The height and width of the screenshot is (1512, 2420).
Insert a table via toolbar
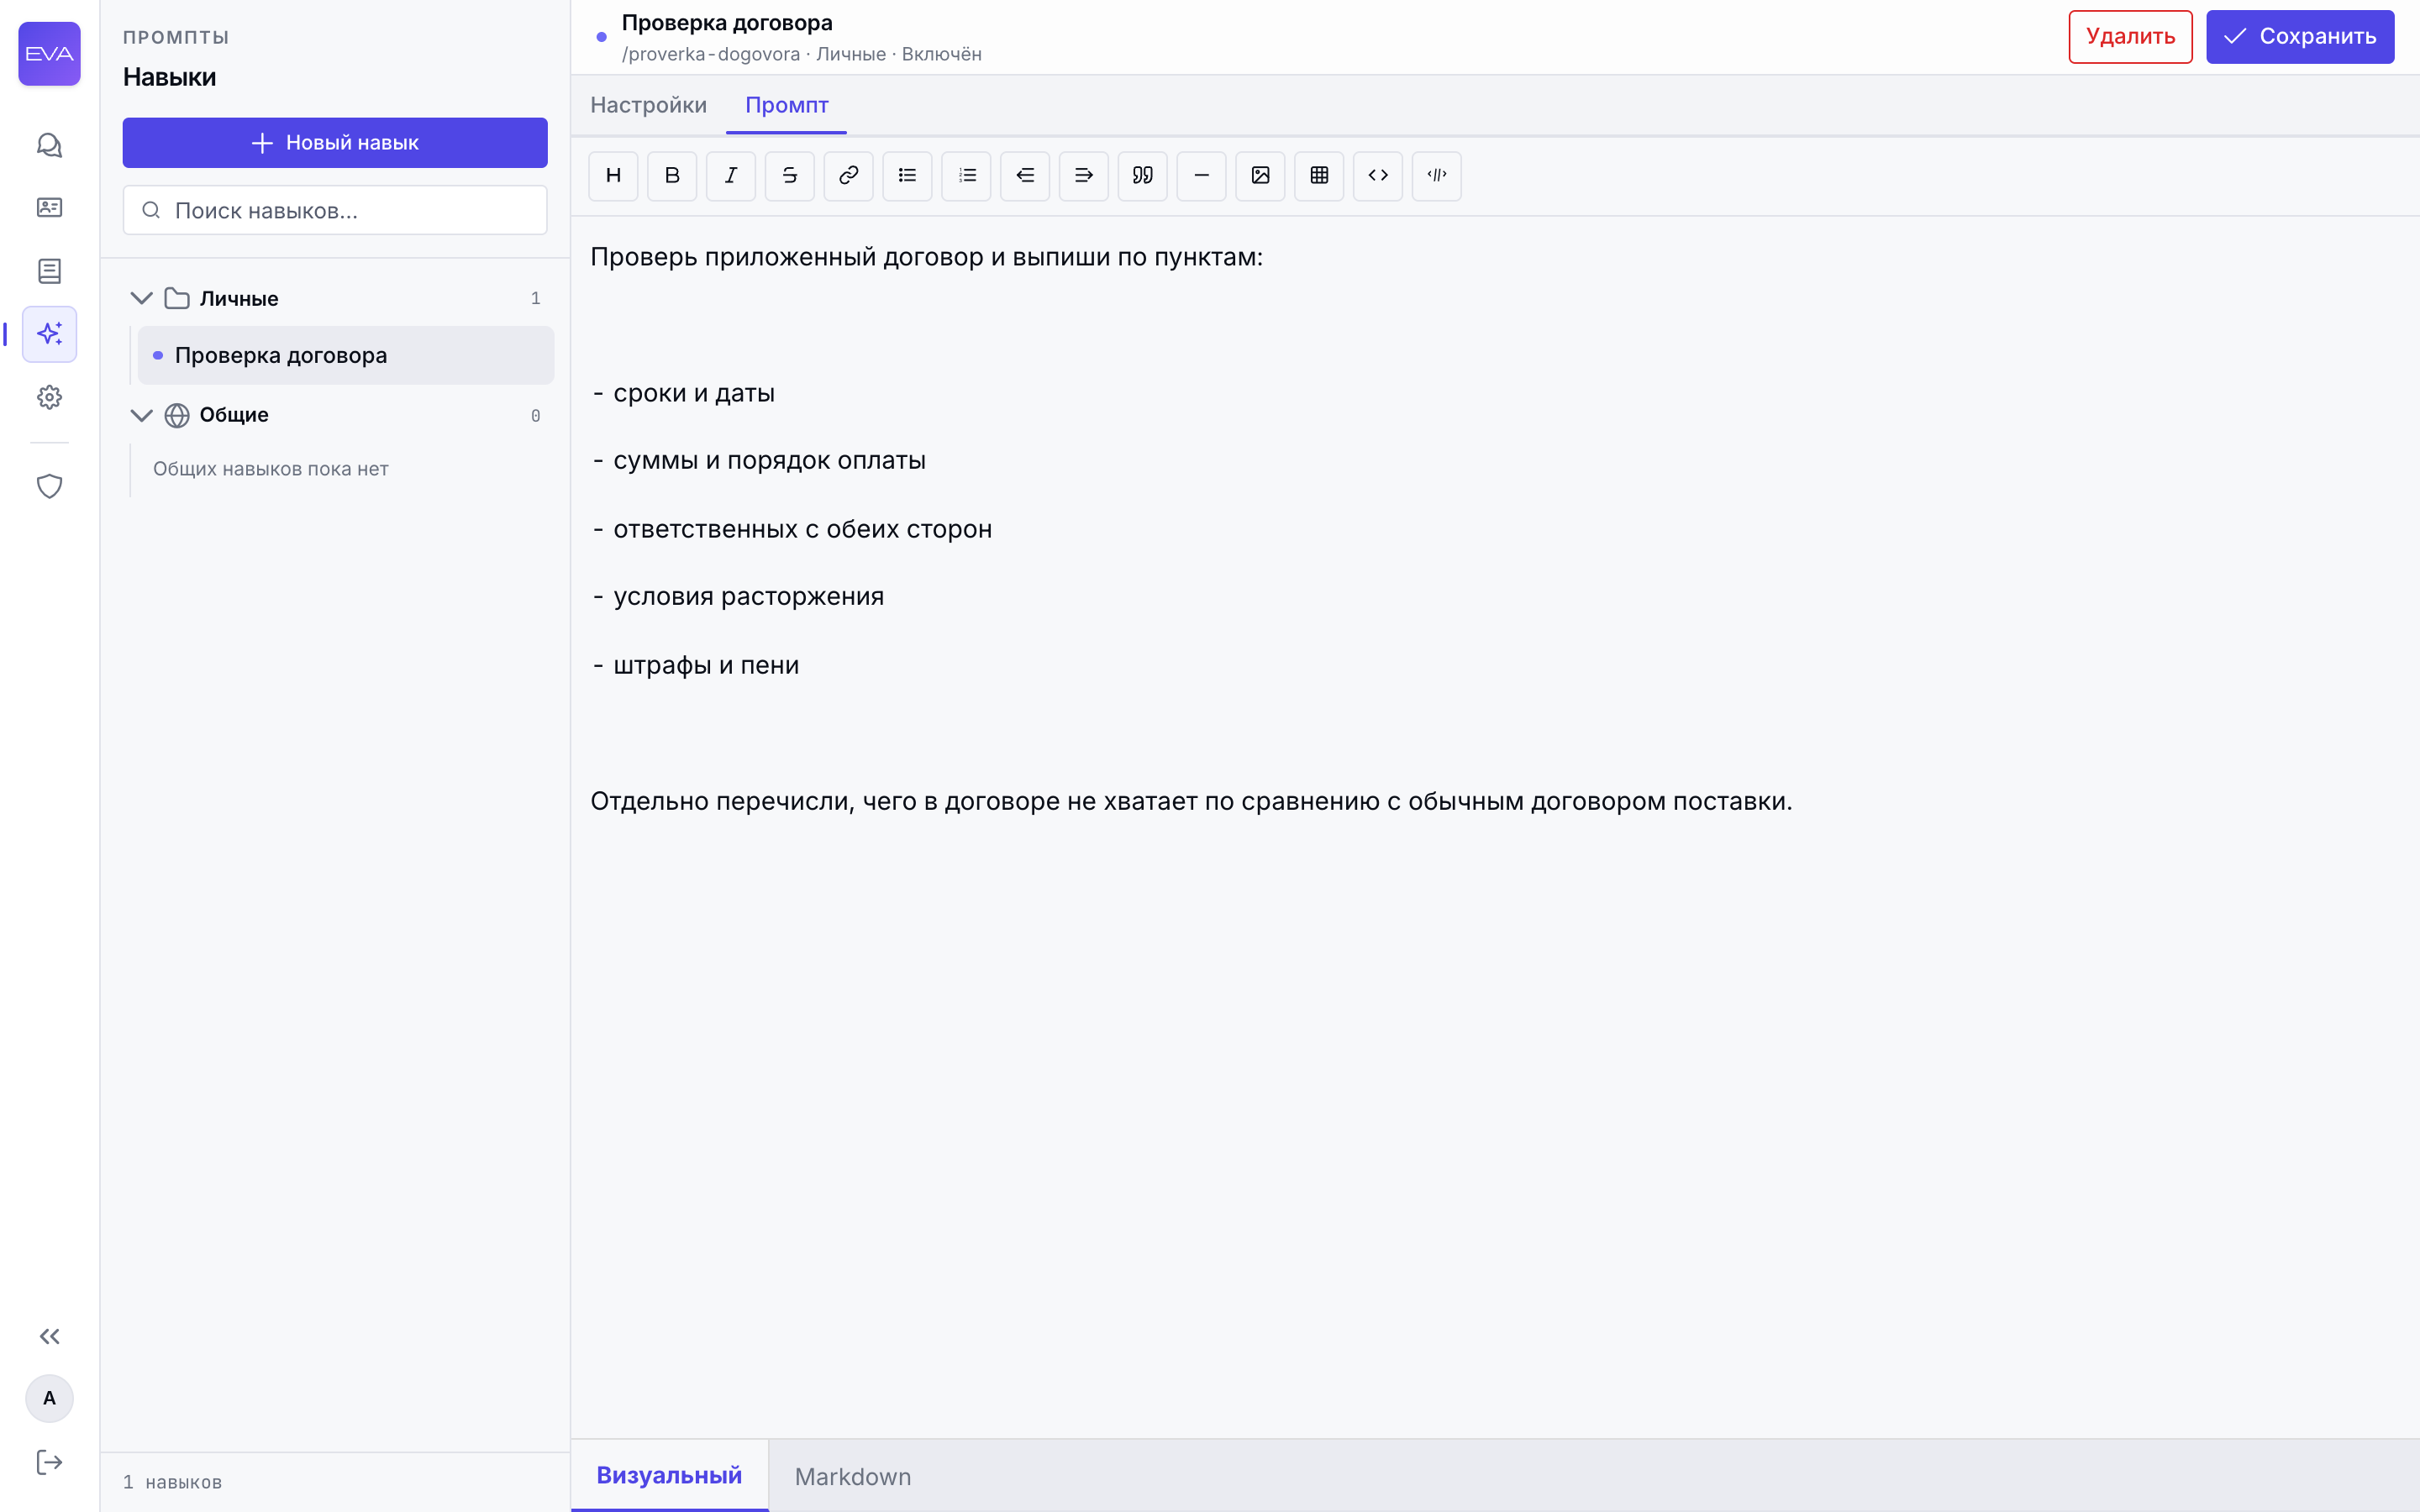(x=1319, y=176)
